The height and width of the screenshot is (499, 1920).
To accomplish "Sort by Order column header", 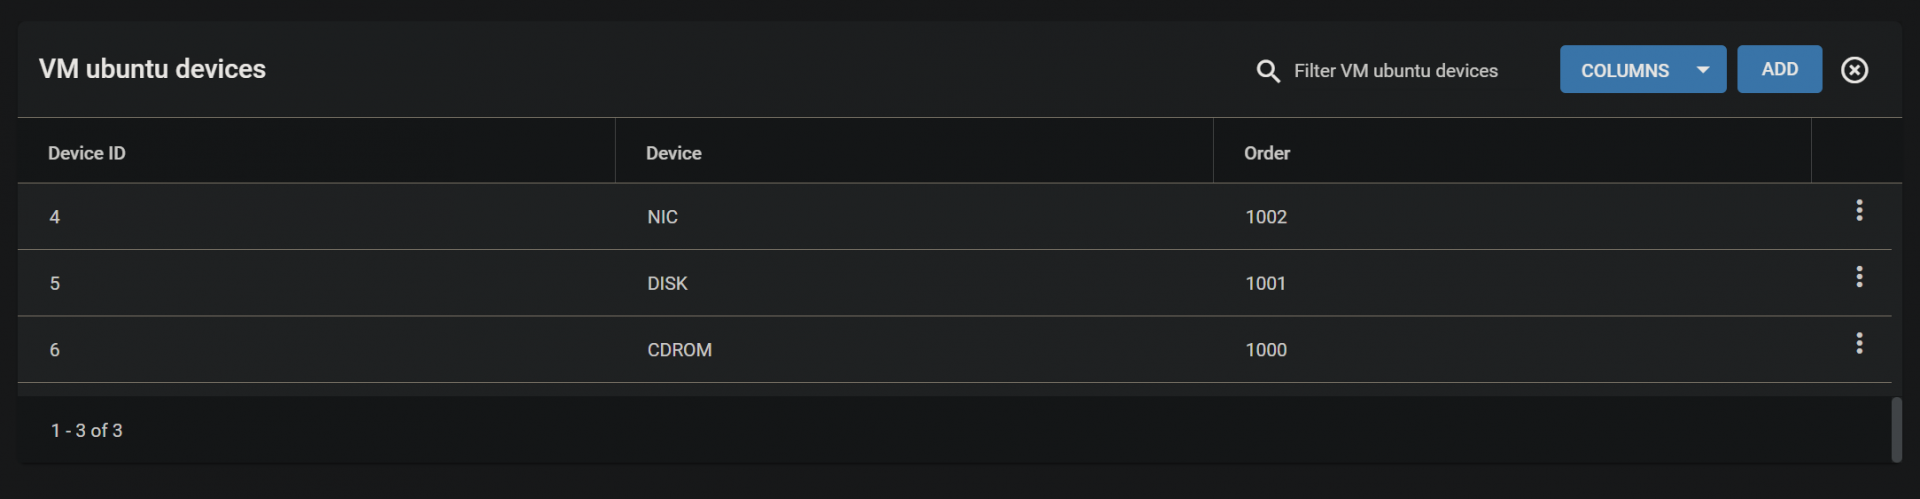I will point(1267,153).
